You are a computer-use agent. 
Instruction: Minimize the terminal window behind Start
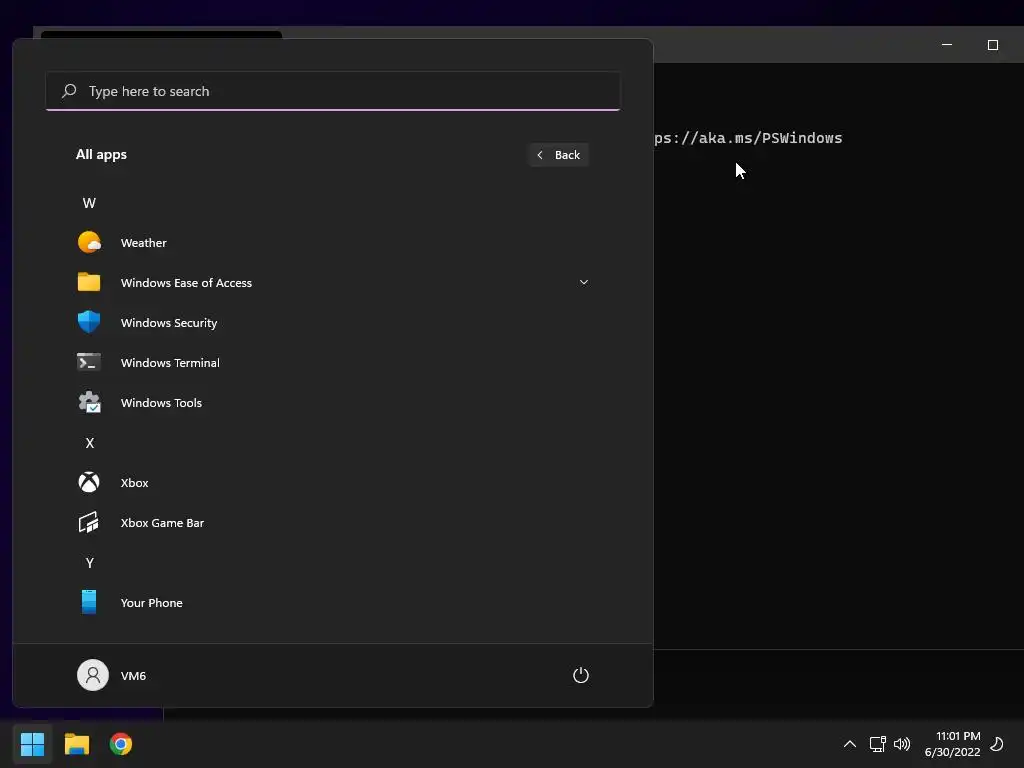(947, 44)
